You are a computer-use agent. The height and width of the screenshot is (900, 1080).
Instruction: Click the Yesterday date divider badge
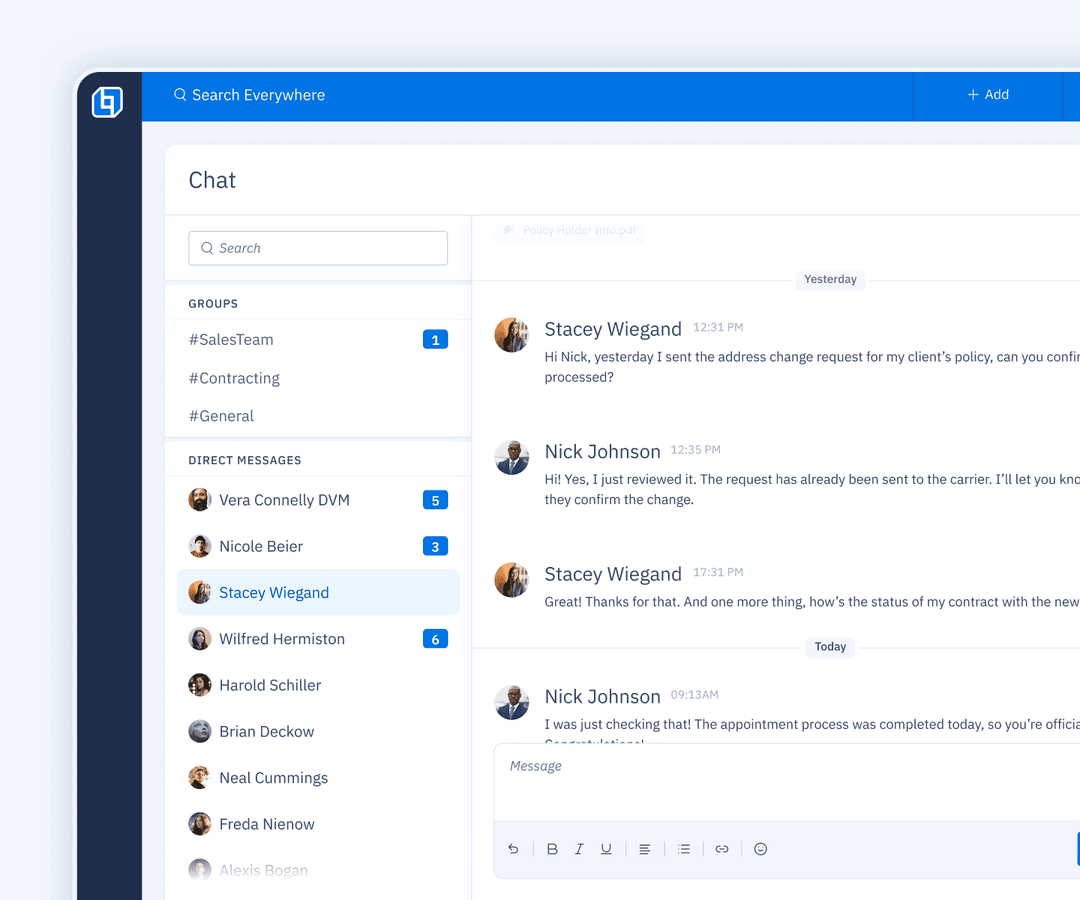point(830,279)
